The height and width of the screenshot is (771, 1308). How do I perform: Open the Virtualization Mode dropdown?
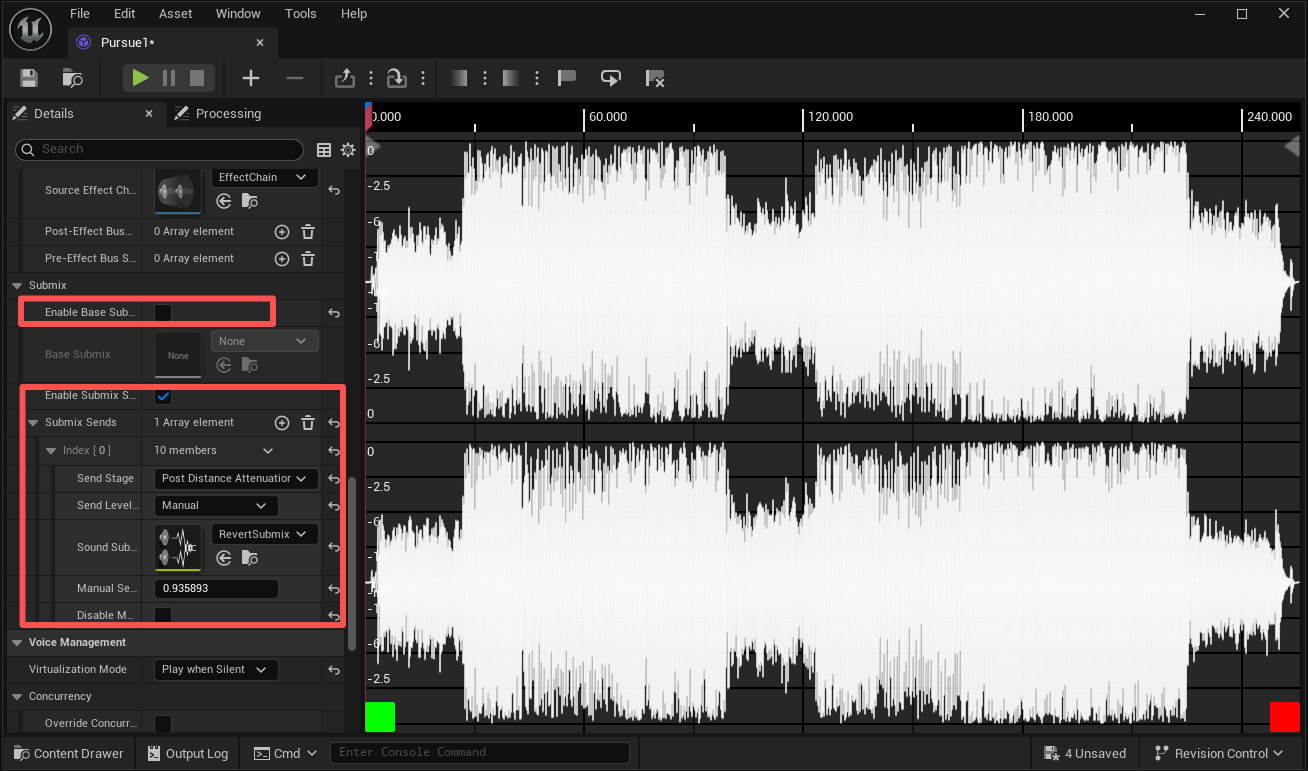point(214,669)
